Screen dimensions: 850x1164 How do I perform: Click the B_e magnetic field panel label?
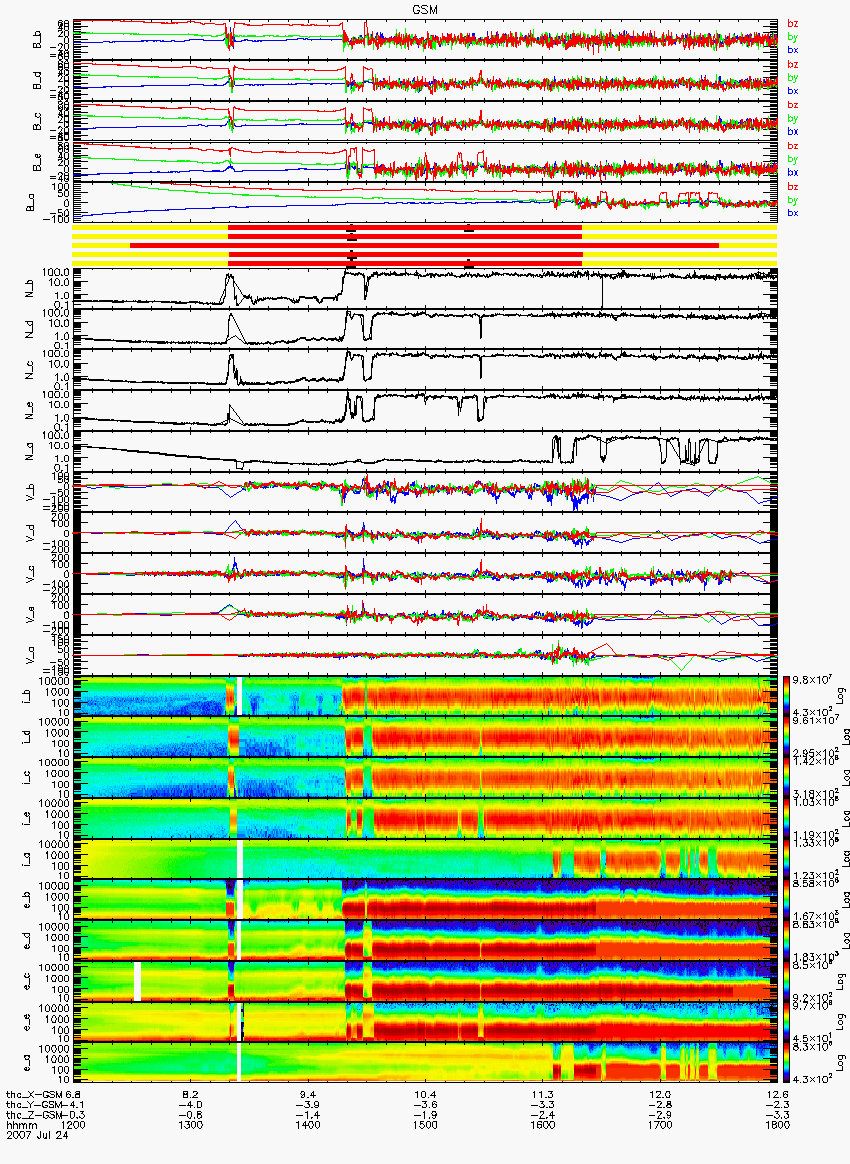[37, 163]
